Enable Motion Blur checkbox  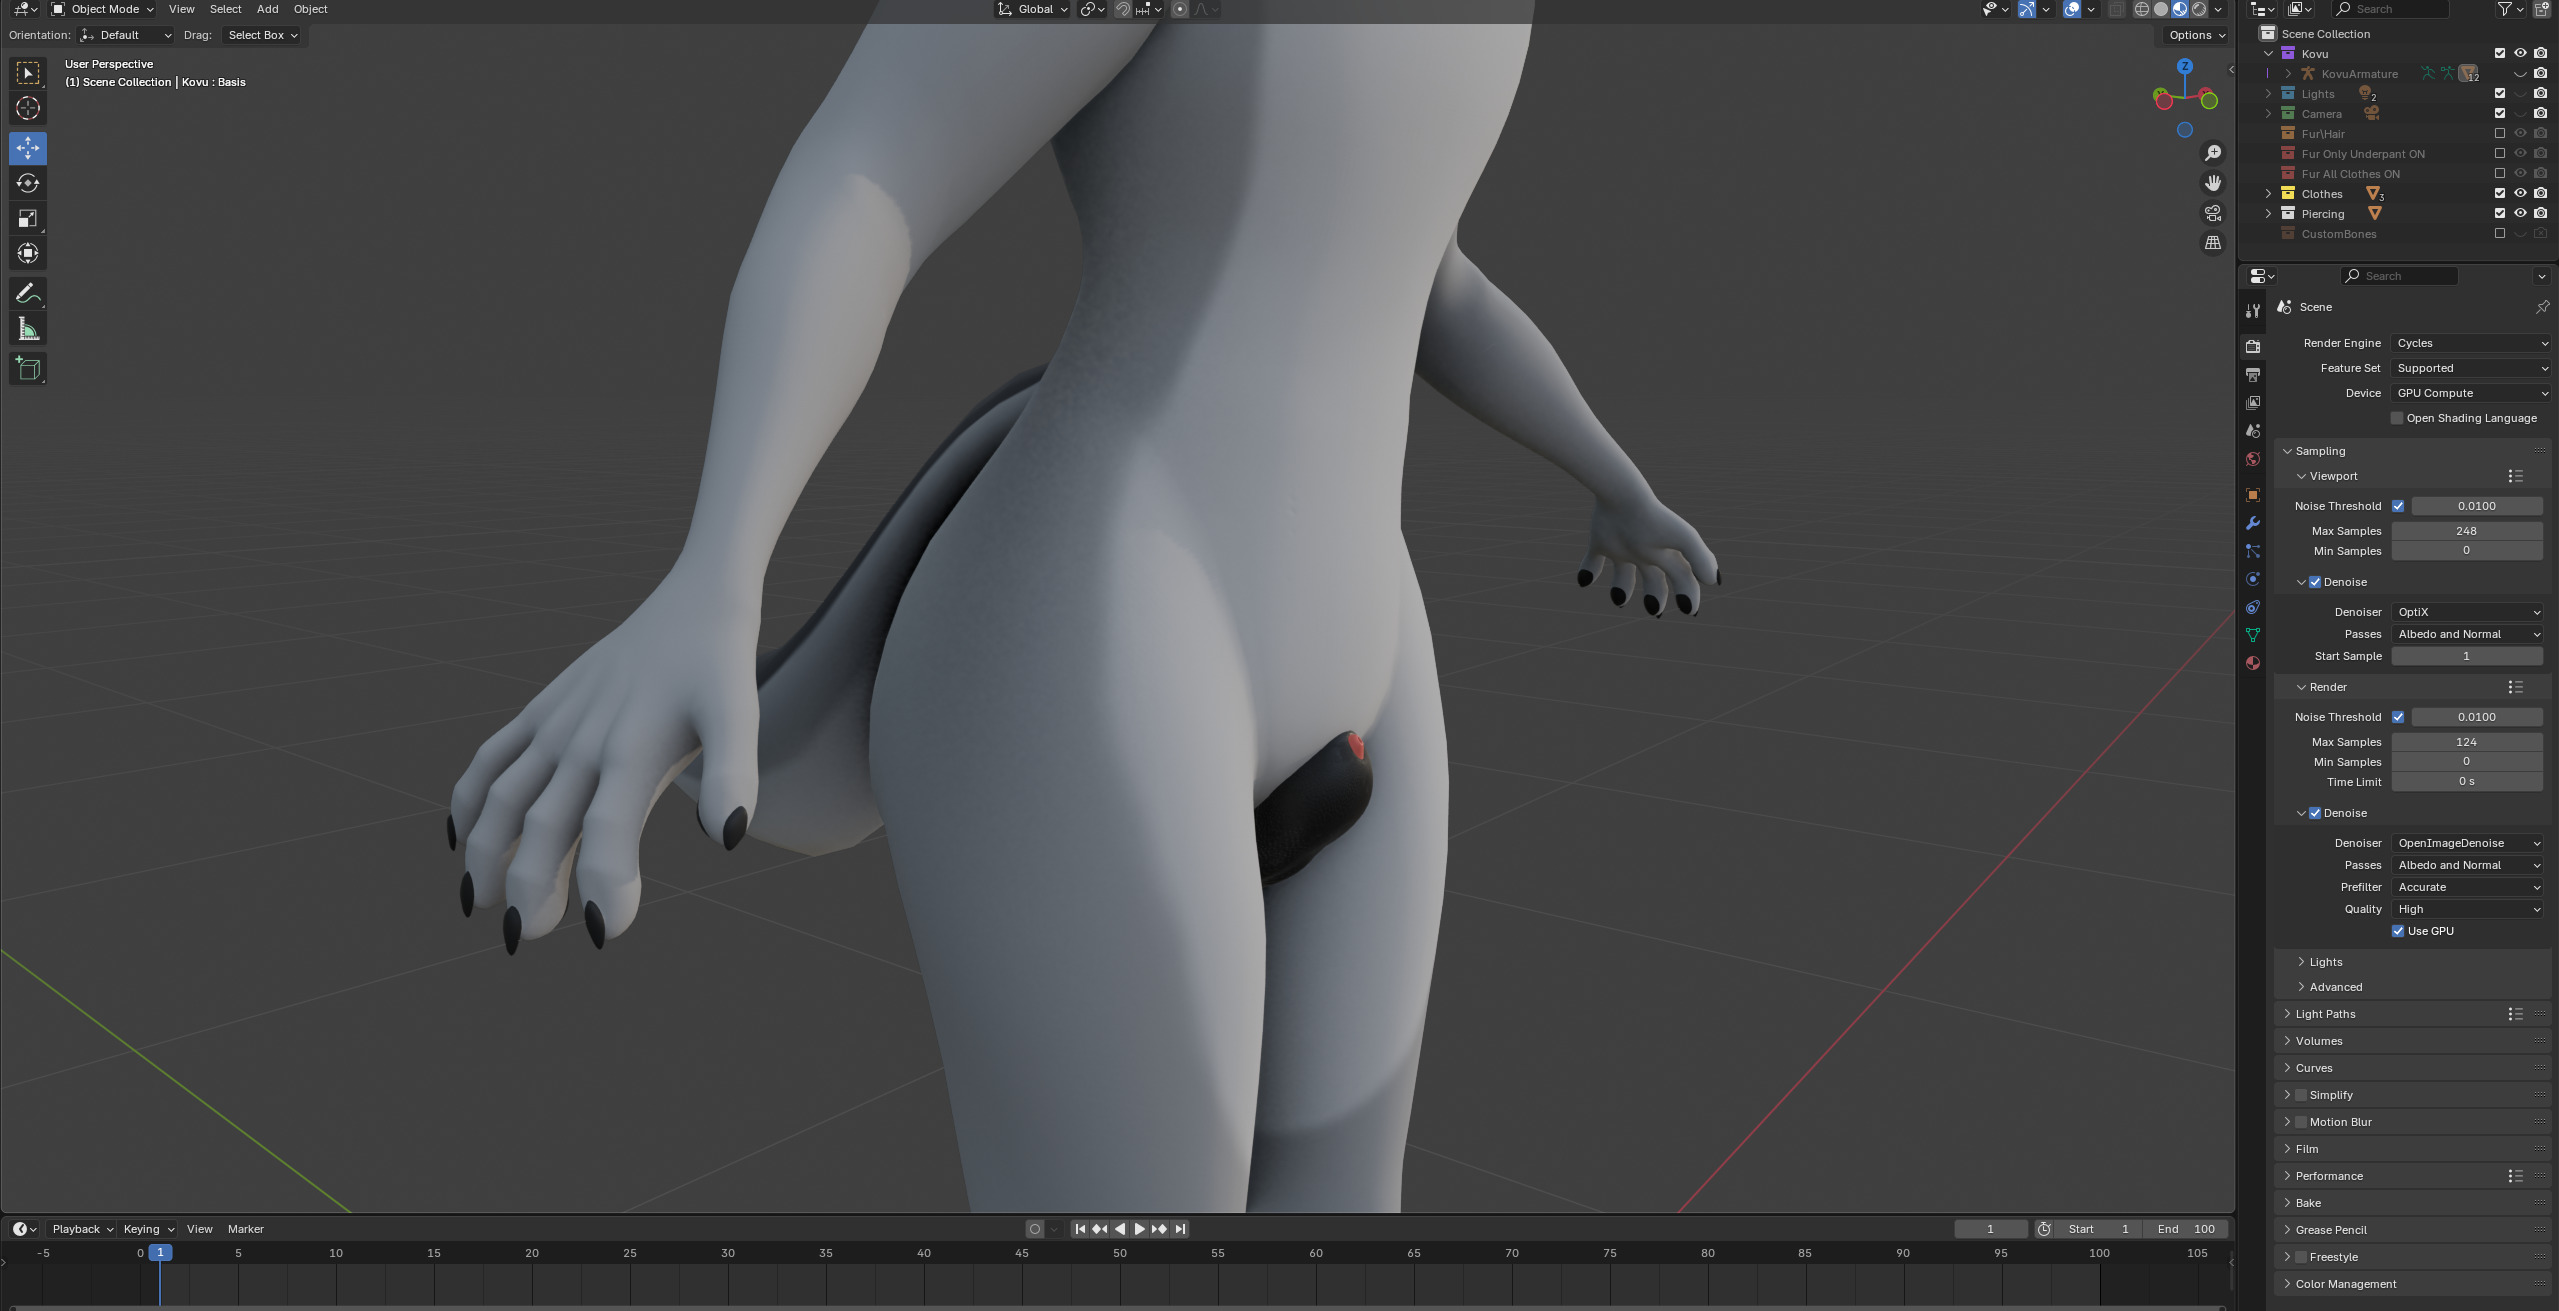point(2301,1122)
